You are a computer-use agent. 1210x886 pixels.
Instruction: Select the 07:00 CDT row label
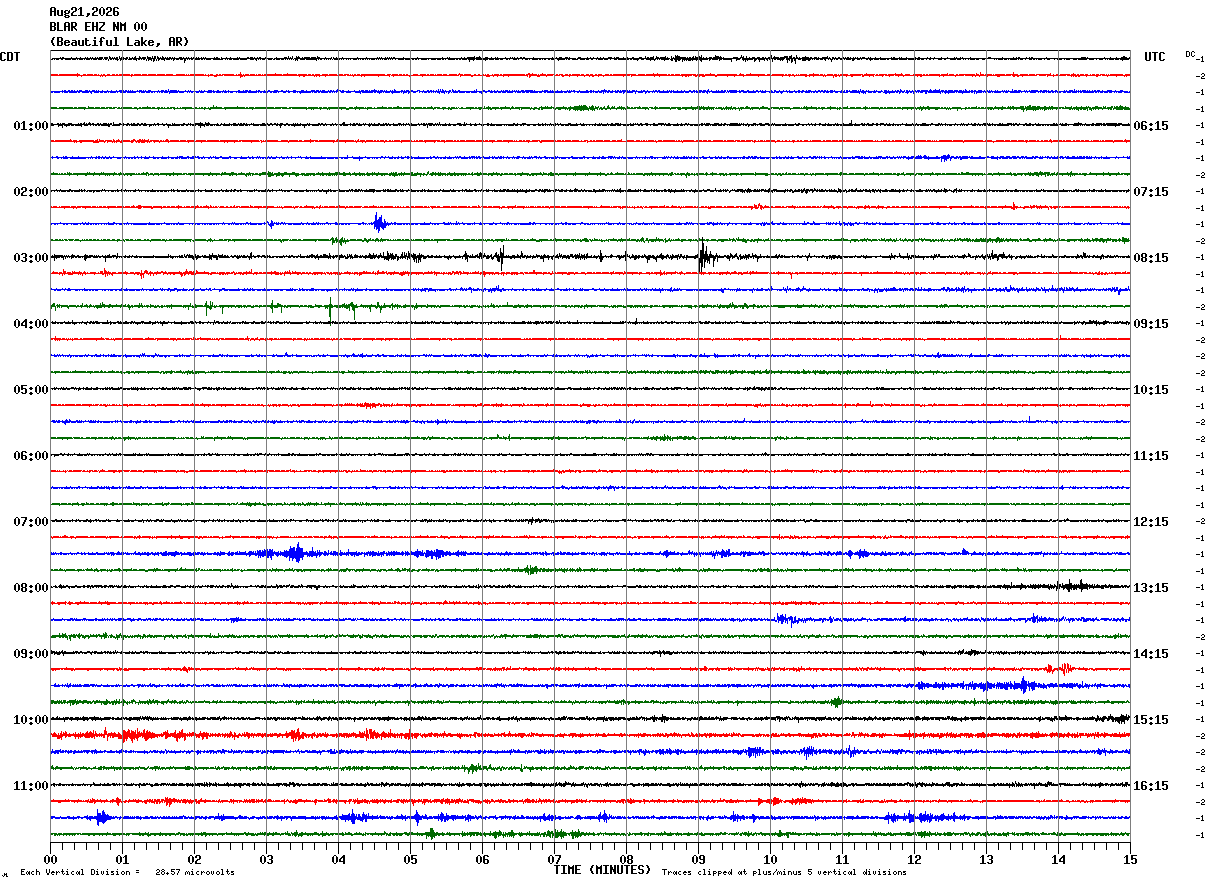(x=30, y=521)
